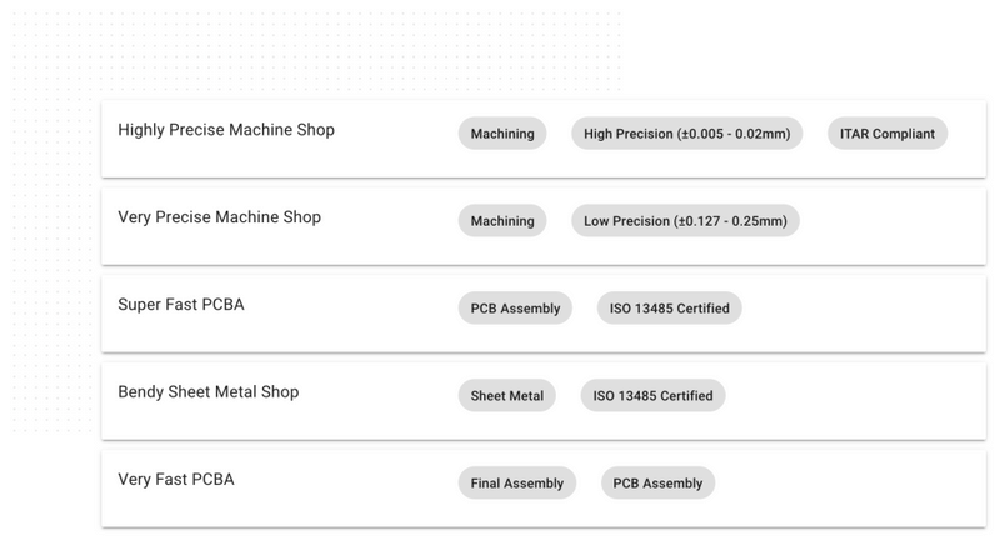Click the Super Fast PCBA name label
The width and height of the screenshot is (1000, 545).
coord(181,304)
